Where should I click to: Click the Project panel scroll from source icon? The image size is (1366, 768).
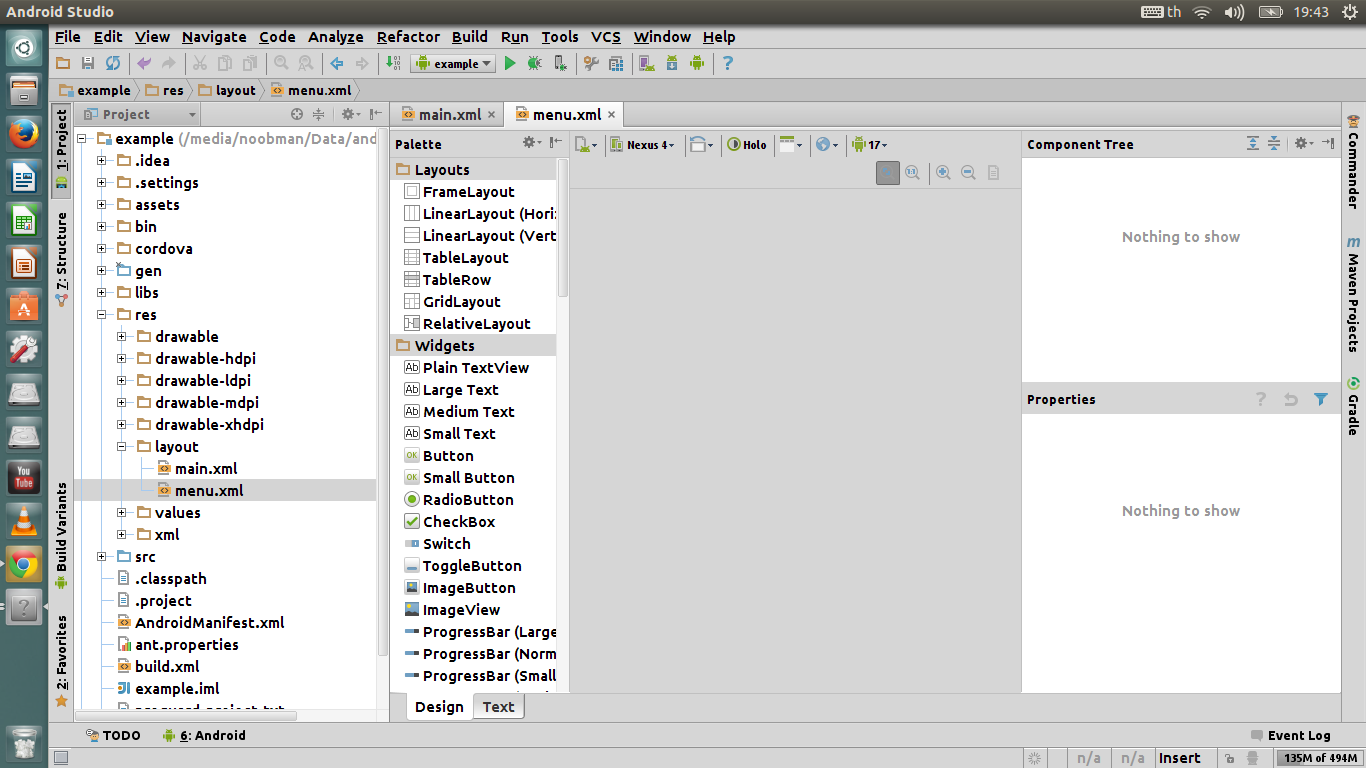[x=297, y=114]
